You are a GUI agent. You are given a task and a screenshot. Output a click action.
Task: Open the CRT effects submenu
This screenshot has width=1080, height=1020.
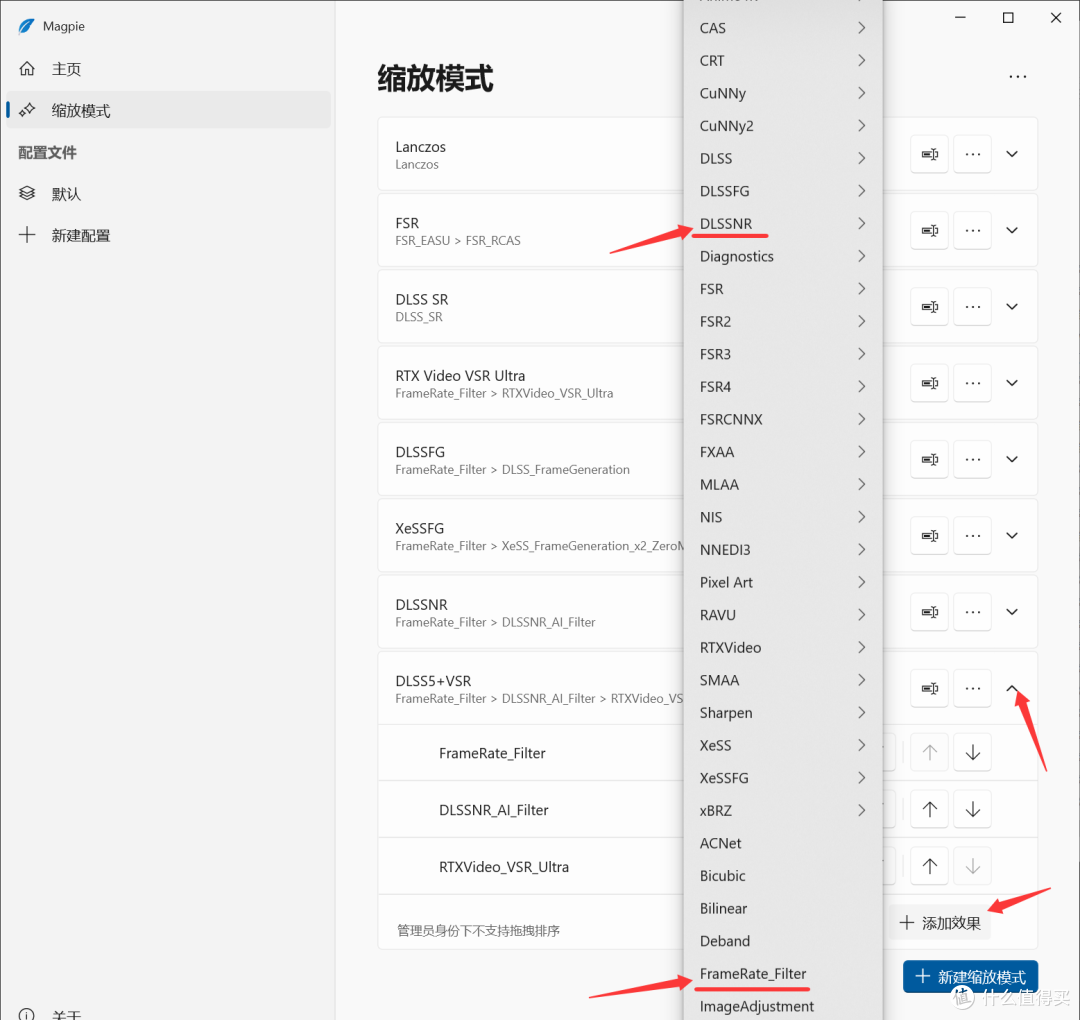pos(783,61)
